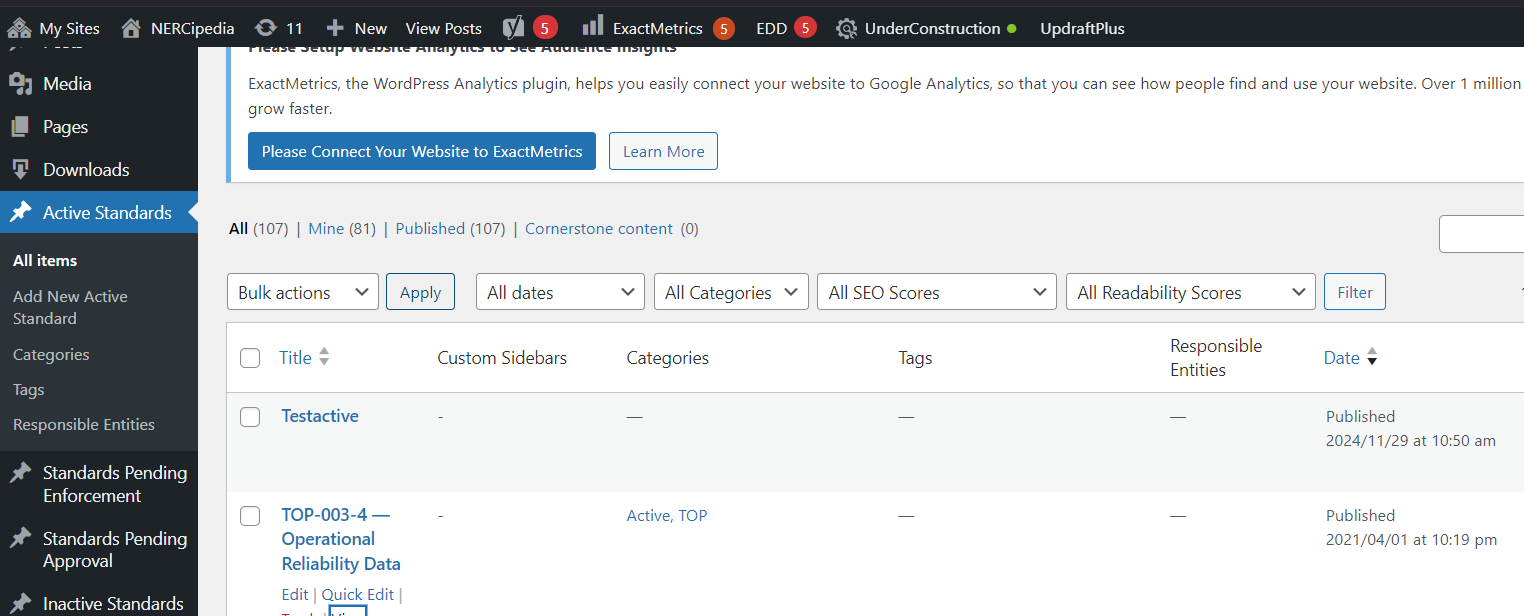The height and width of the screenshot is (616, 1524).
Task: Open the Bulk actions dropdown
Action: point(303,292)
